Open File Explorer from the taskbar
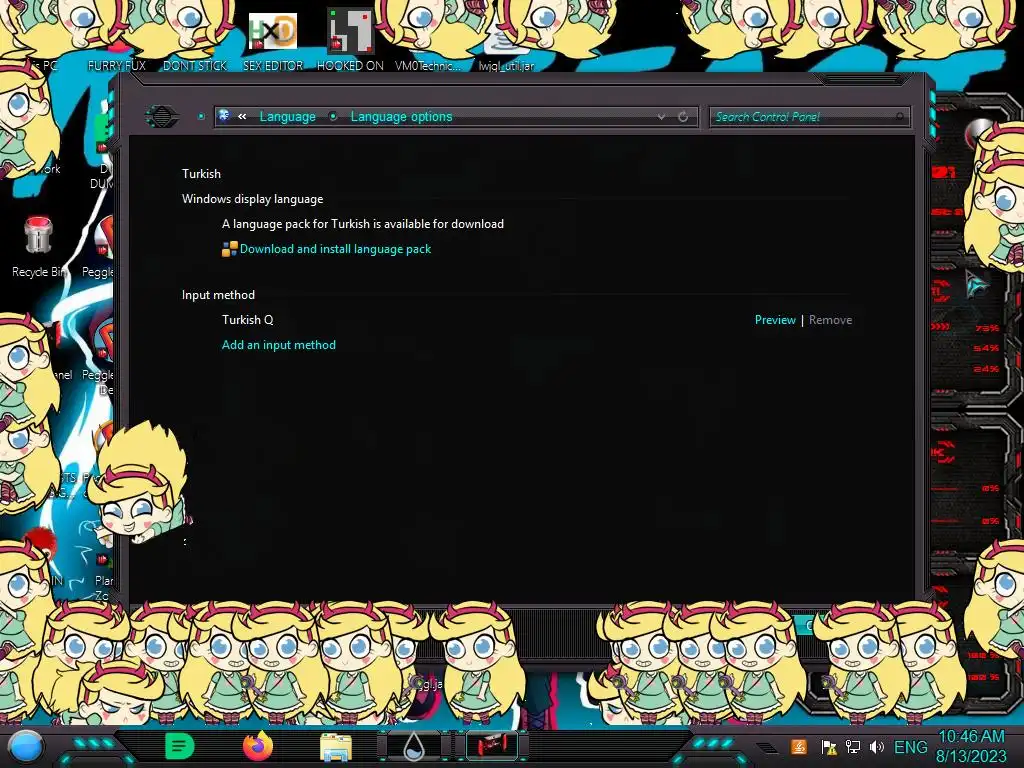This screenshot has height=768, width=1024. [x=336, y=746]
